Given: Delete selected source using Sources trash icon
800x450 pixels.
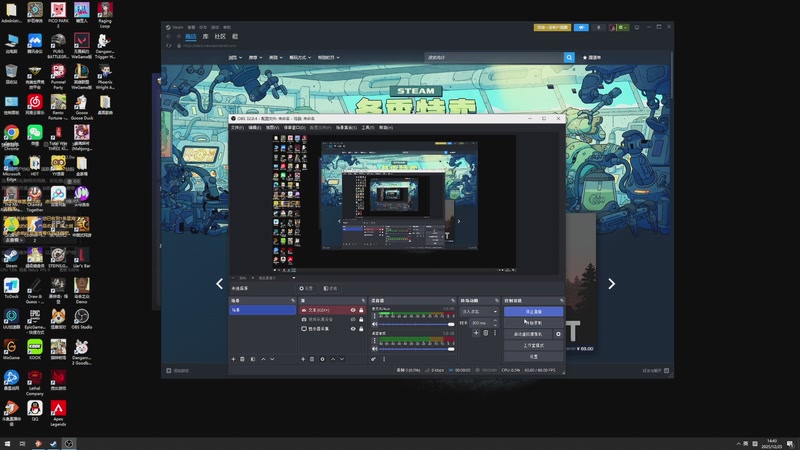Looking at the screenshot, I should pyautogui.click(x=312, y=359).
